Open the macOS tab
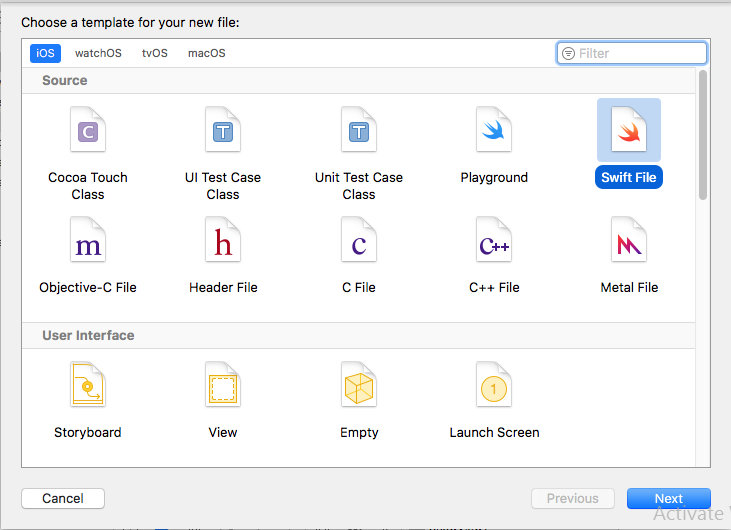 click(207, 53)
